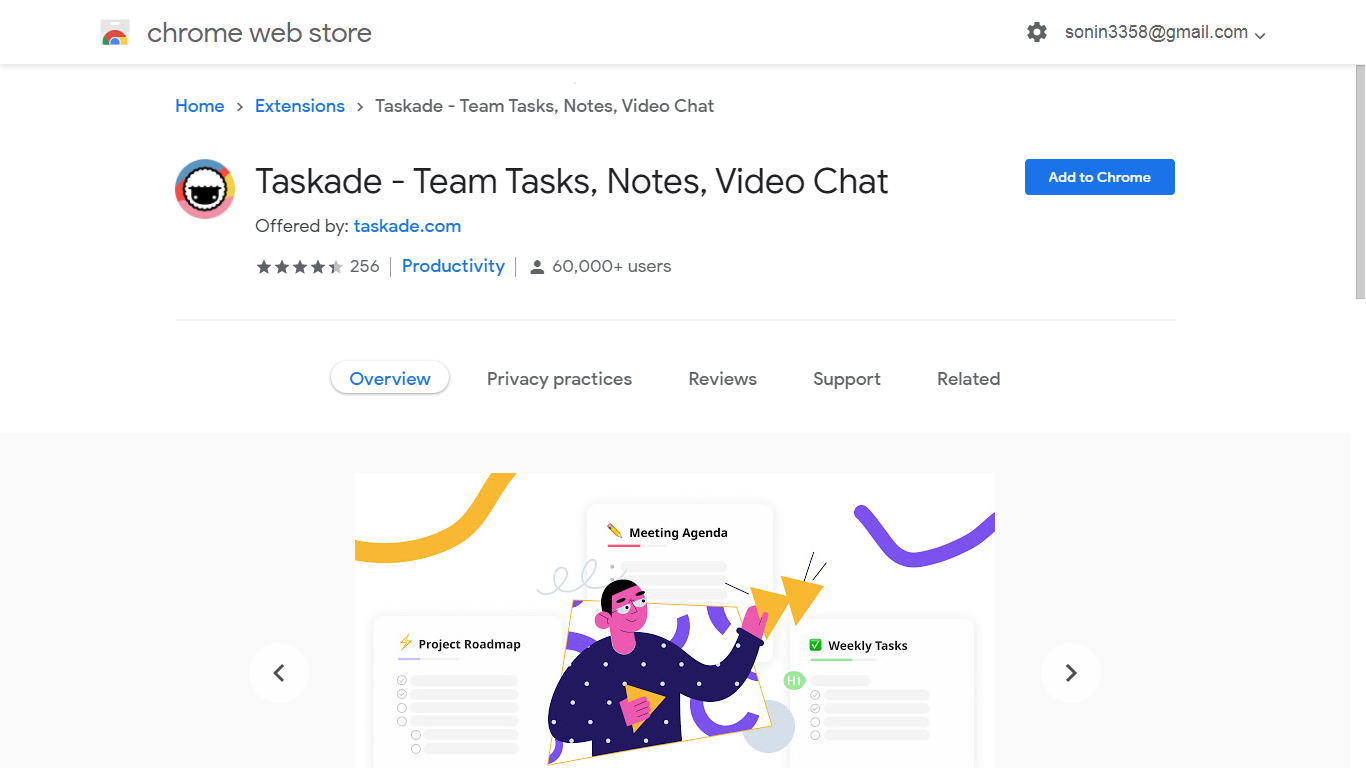Click the page's vertical scrollbar thumb
Viewport: 1366px width, 768px height.
(x=1359, y=181)
